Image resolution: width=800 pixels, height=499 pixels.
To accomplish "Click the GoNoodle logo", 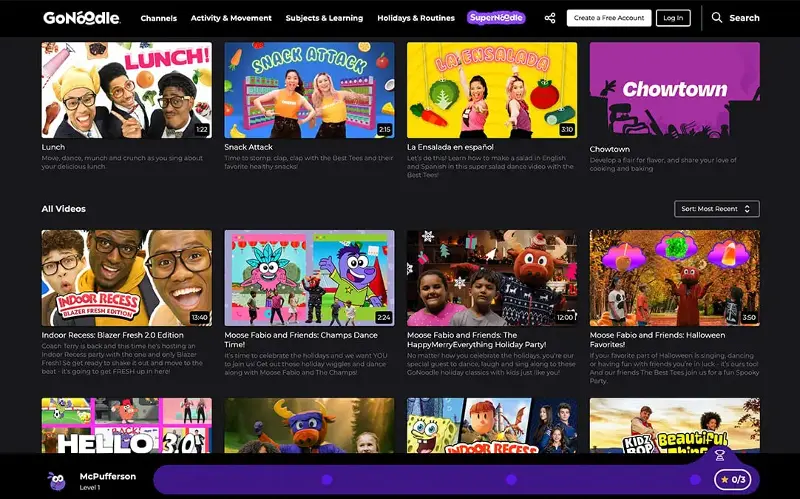I will 82,18.
